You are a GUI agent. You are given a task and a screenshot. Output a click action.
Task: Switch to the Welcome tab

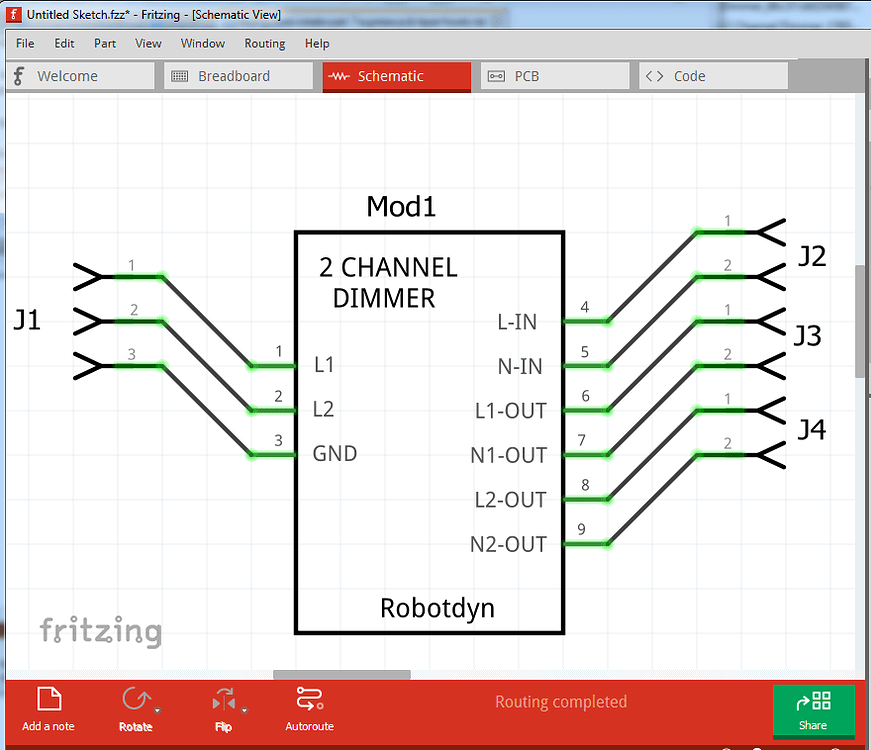pos(80,75)
